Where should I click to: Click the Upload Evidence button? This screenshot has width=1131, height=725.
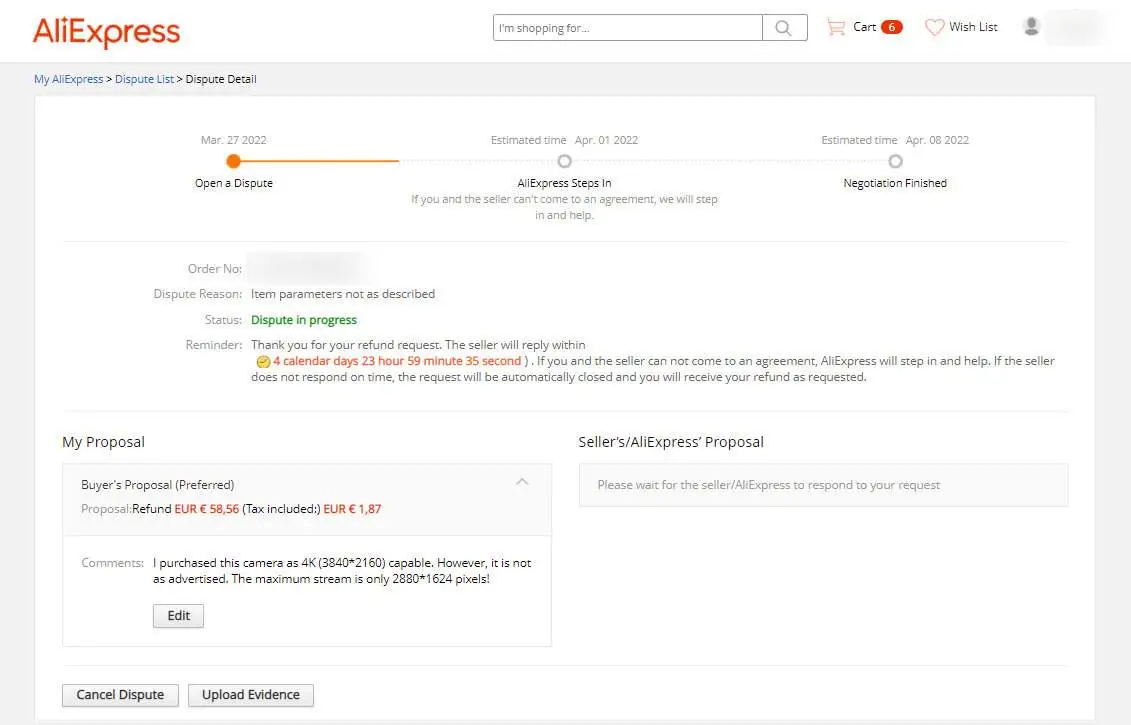click(250, 695)
